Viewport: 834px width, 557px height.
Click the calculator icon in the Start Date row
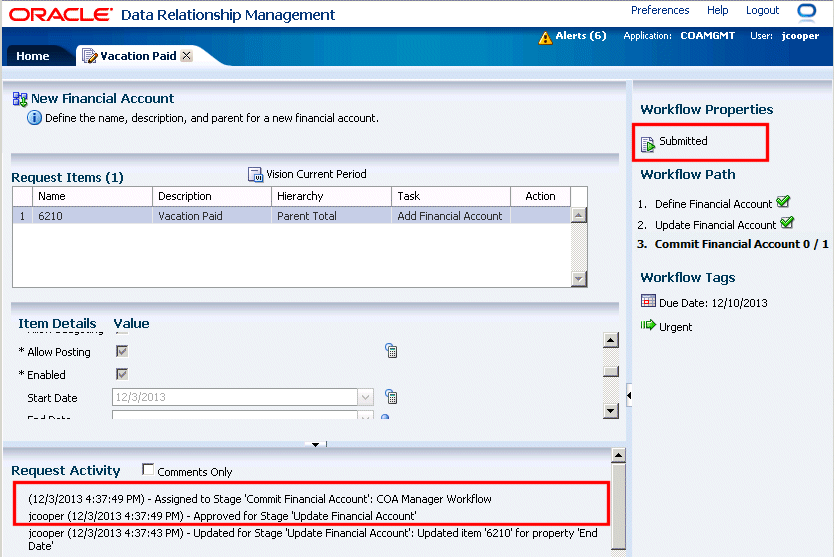[391, 397]
